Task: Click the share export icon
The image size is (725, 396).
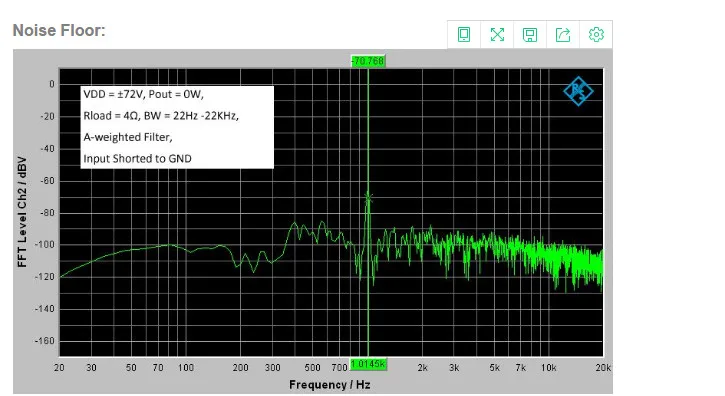Action: point(563,35)
